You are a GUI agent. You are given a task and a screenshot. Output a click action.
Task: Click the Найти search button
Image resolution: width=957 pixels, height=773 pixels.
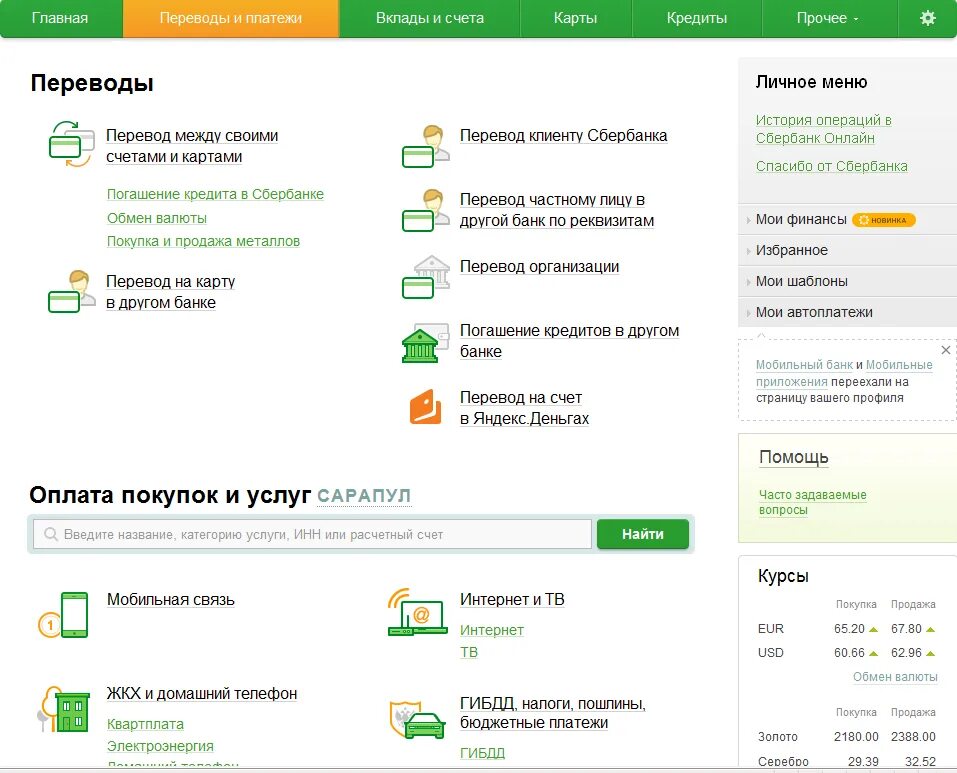pos(643,534)
